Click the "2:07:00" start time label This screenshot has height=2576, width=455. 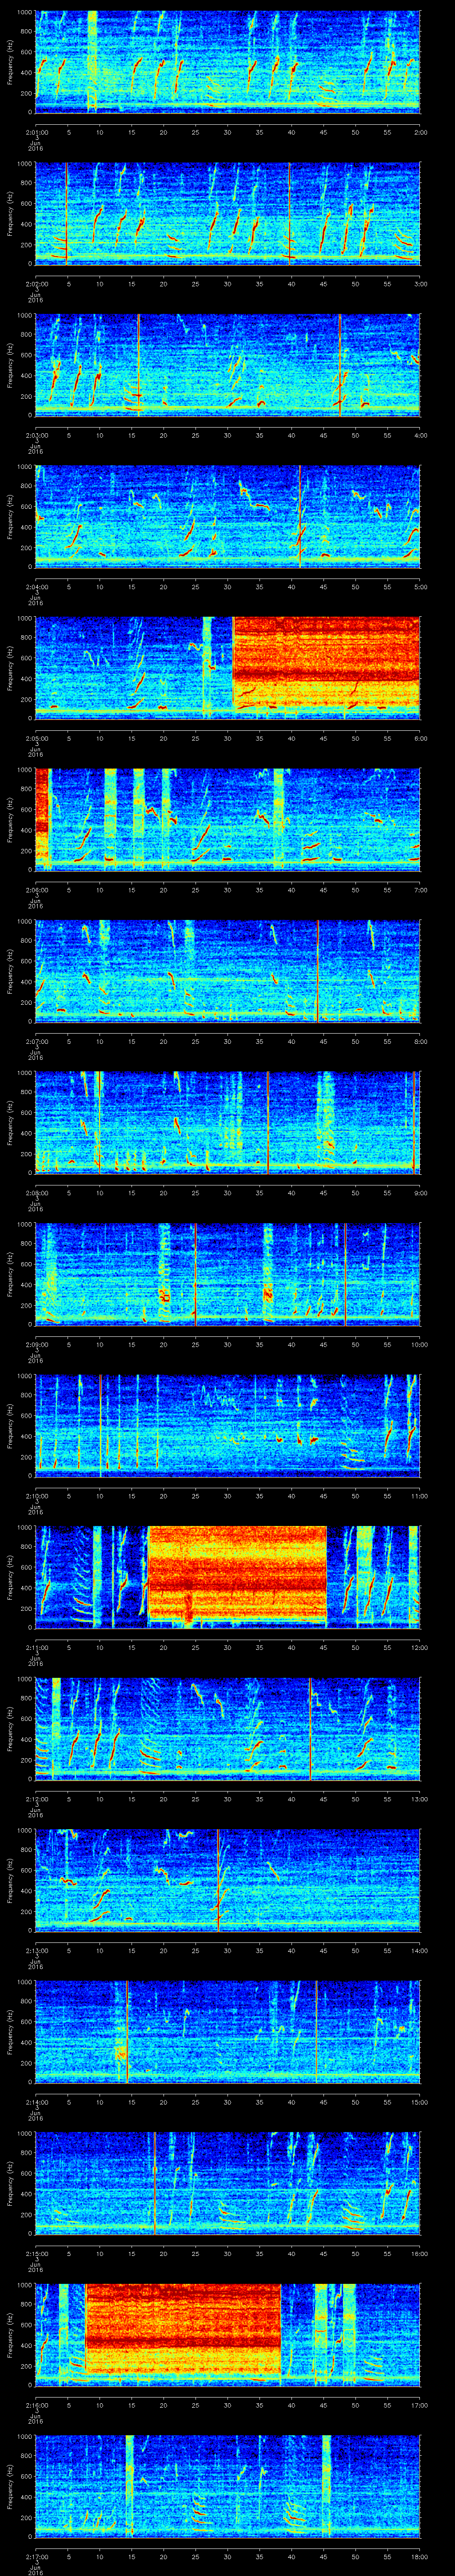(x=37, y=1041)
